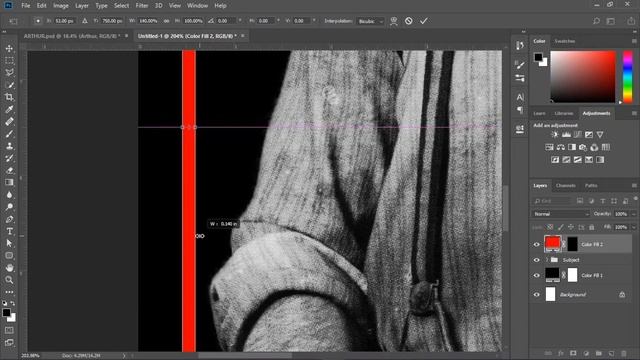The height and width of the screenshot is (360, 640).
Task: Select the Quick Selection tool
Action: click(x=9, y=85)
